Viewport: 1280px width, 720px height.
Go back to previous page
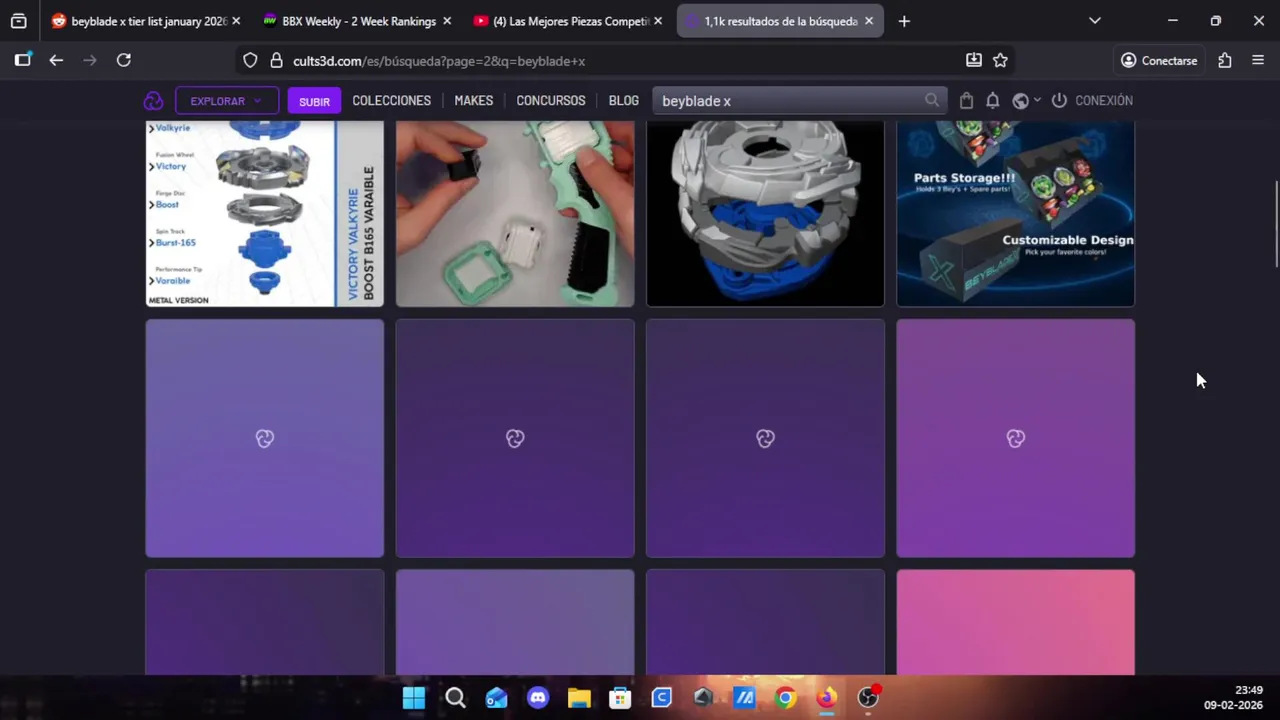click(56, 61)
